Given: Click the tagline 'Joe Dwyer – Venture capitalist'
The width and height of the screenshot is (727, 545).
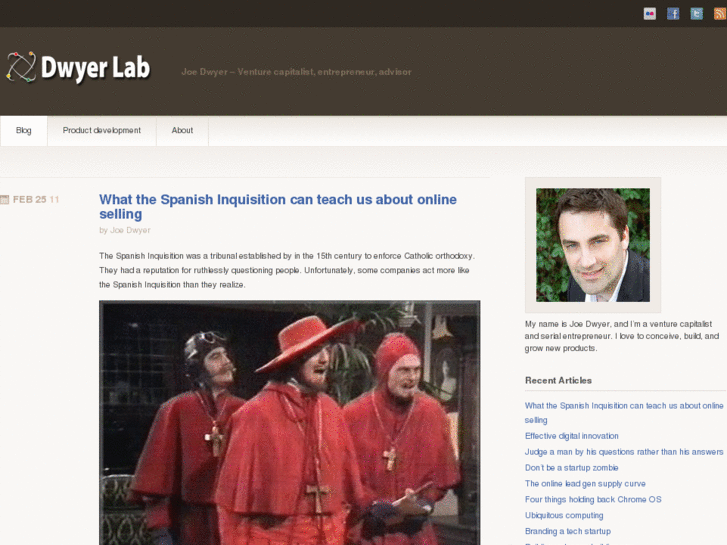Looking at the screenshot, I should coord(296,72).
